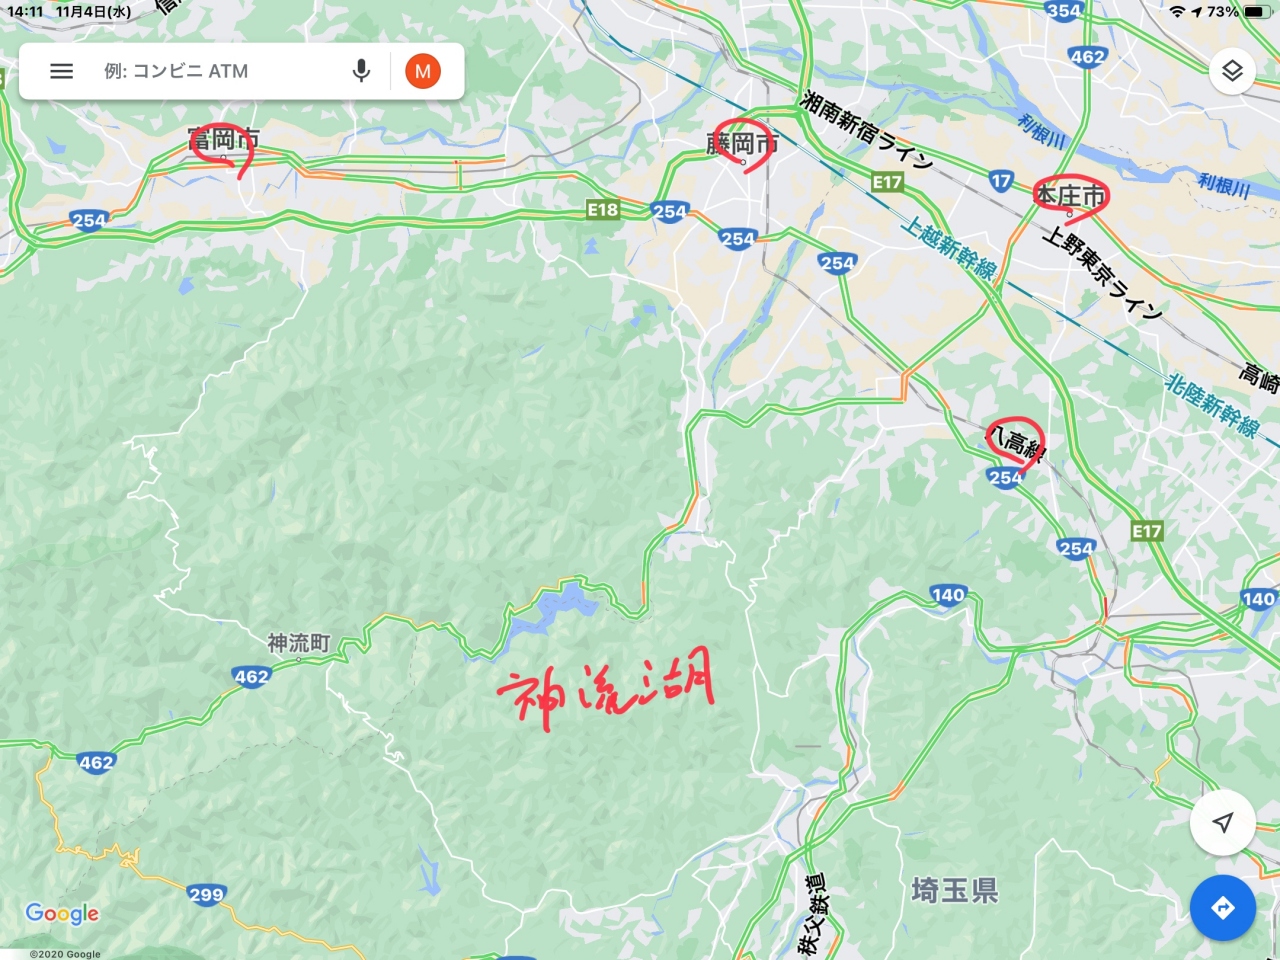The image size is (1280, 960).
Task: Open the orange M account avatar
Action: click(x=423, y=71)
